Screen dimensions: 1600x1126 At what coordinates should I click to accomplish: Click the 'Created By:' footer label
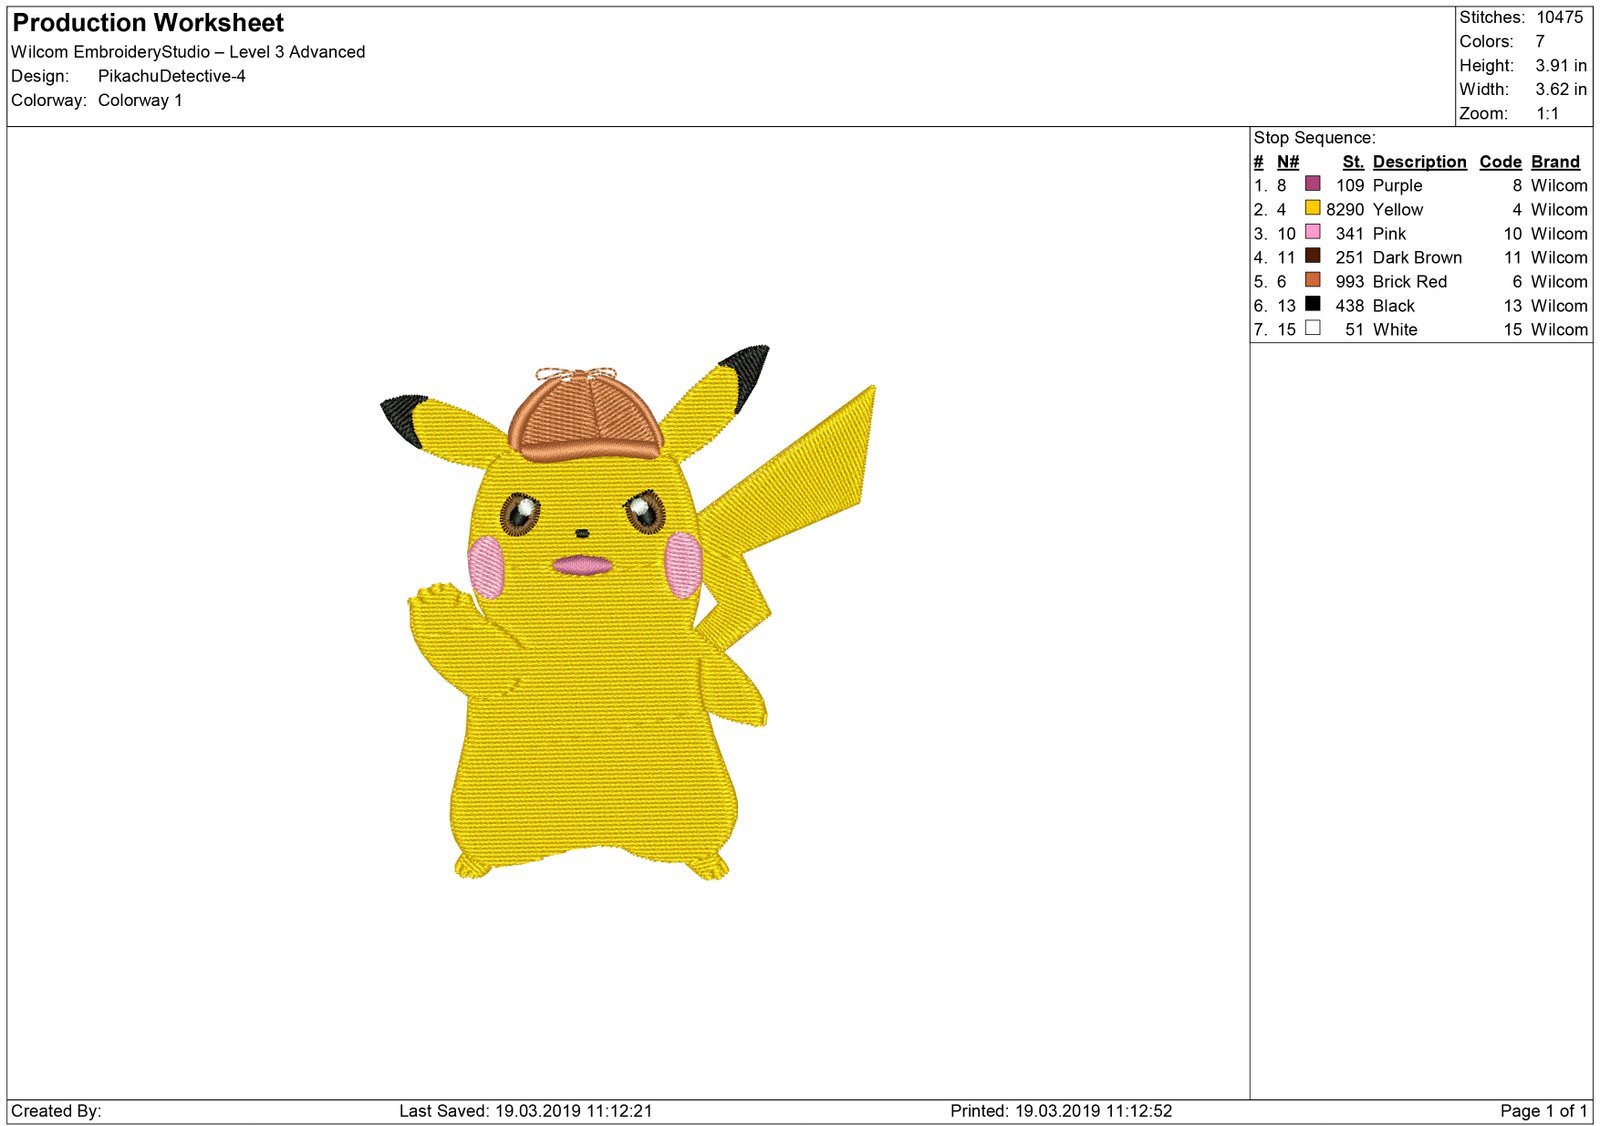tap(56, 1111)
